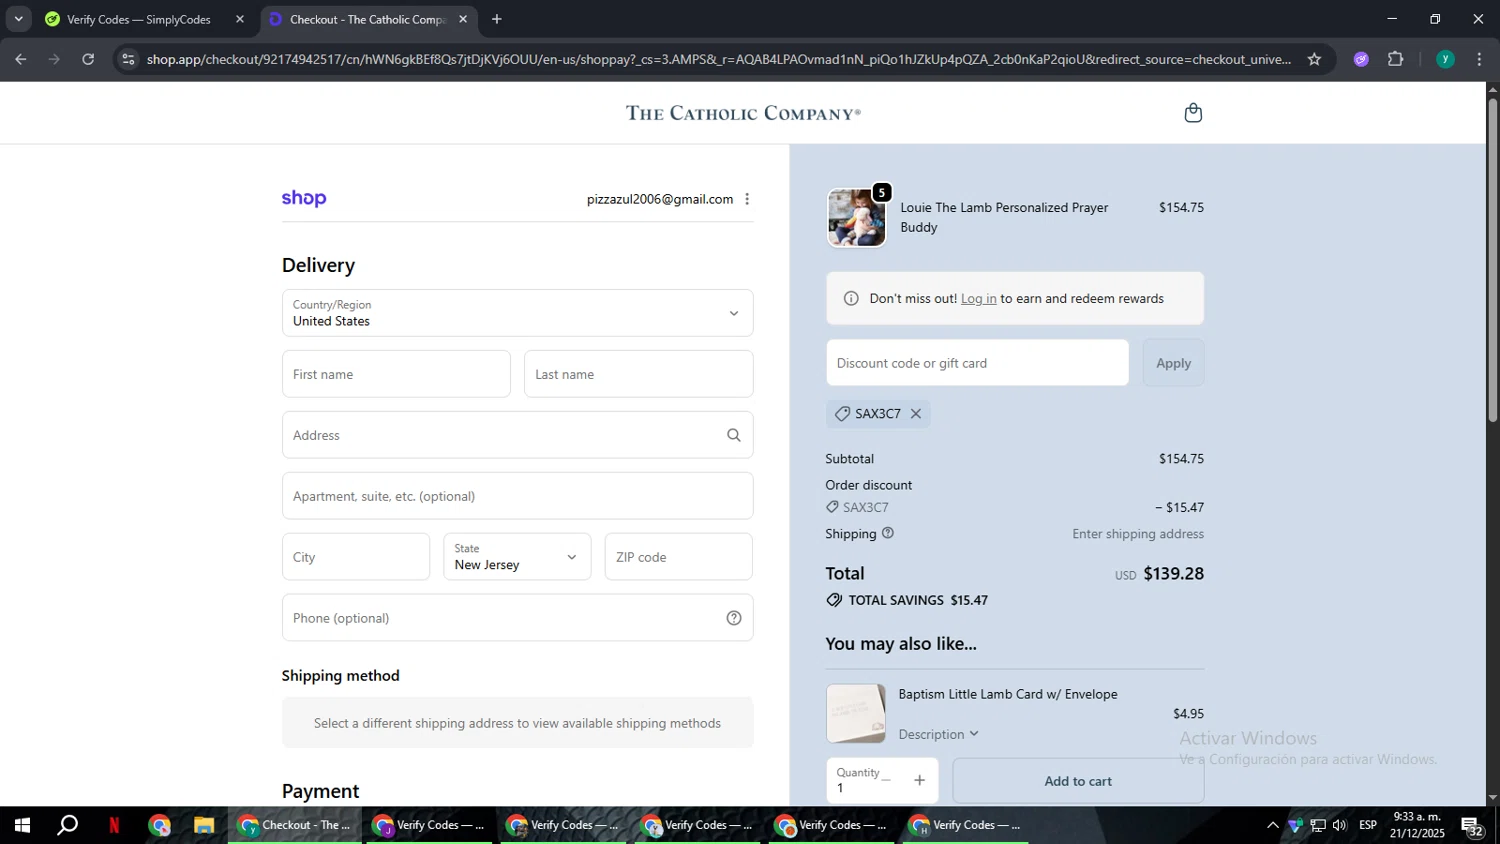View site information icon in address bar

128,59
